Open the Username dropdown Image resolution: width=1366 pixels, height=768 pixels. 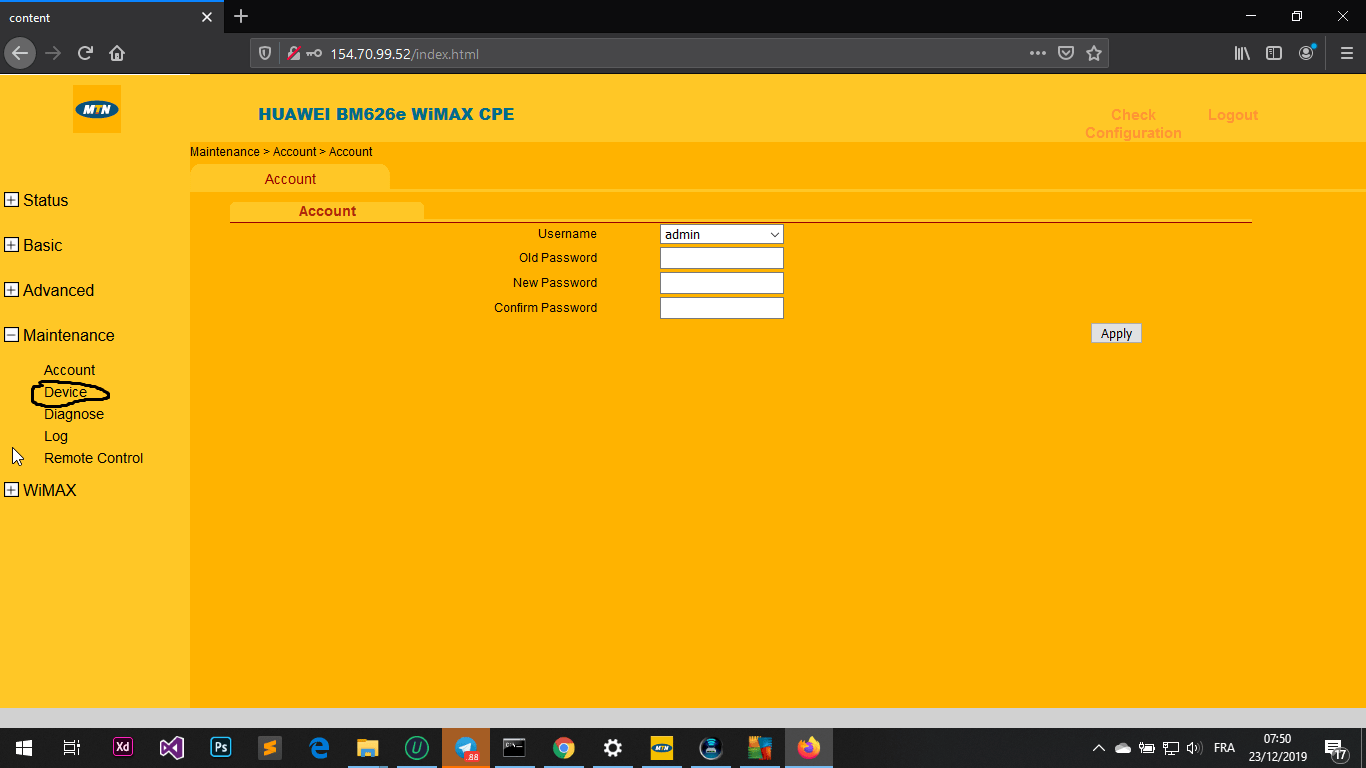[x=721, y=234]
